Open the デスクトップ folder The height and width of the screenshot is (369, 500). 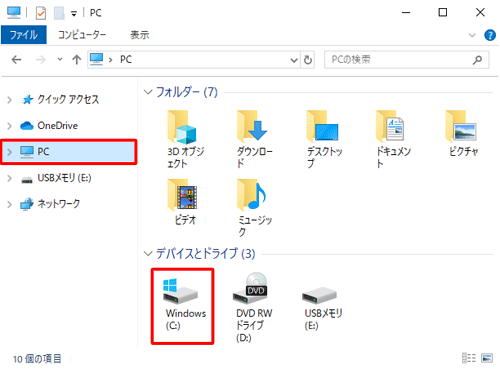point(323,139)
